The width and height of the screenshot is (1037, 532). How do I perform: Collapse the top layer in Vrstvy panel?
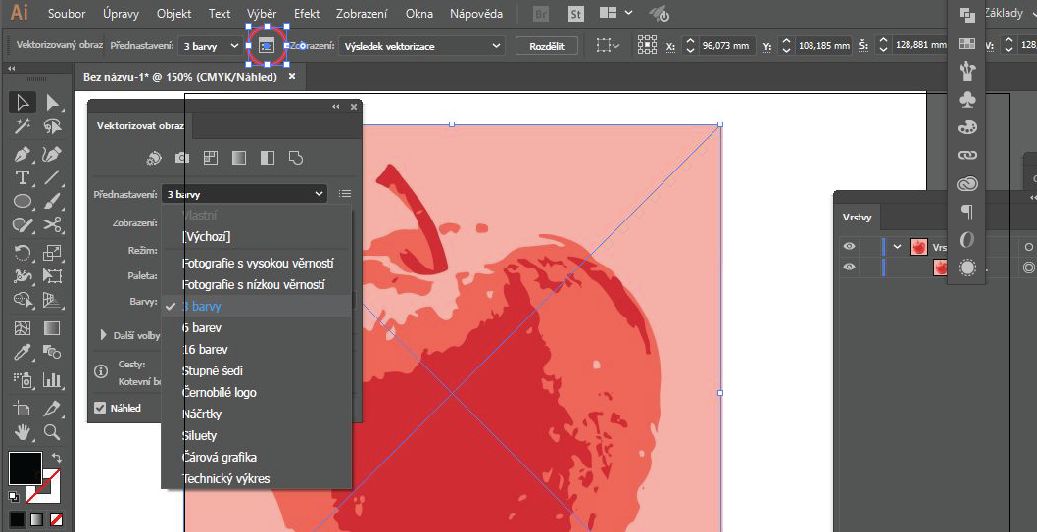click(x=897, y=247)
